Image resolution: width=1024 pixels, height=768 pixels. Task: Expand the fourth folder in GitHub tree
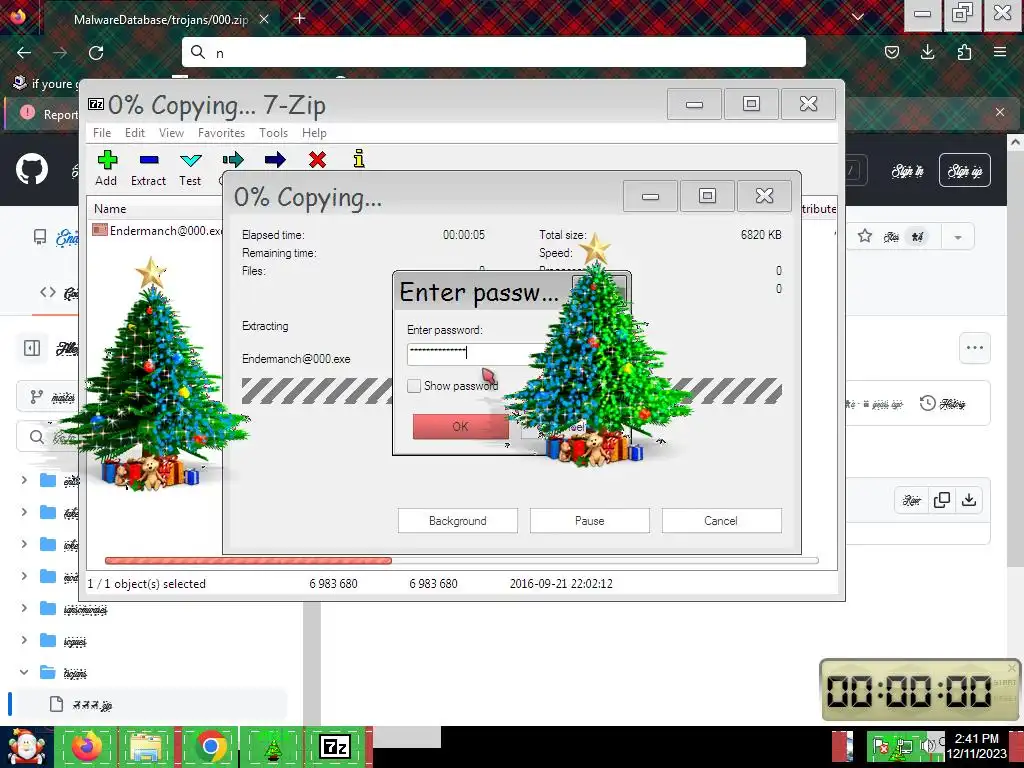pos(24,576)
